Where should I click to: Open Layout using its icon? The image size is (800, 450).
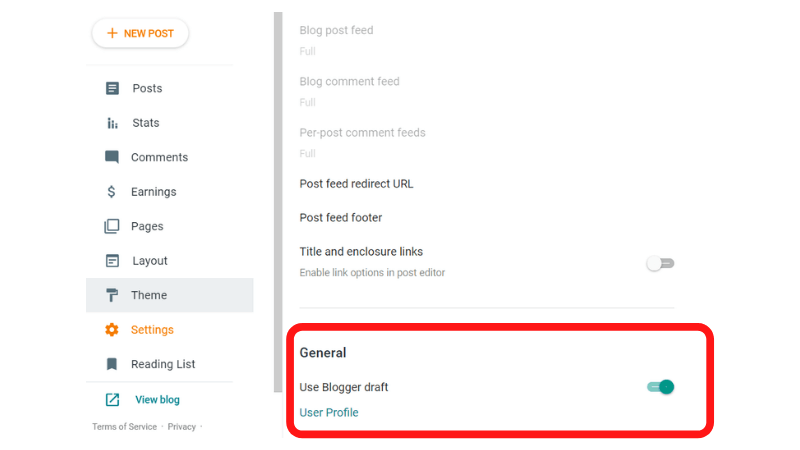[112, 261]
